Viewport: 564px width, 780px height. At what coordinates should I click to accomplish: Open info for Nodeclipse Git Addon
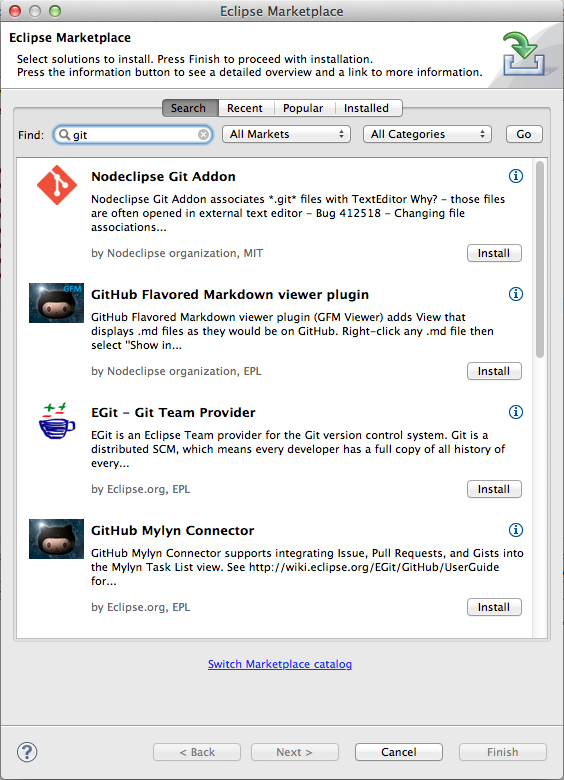[516, 176]
